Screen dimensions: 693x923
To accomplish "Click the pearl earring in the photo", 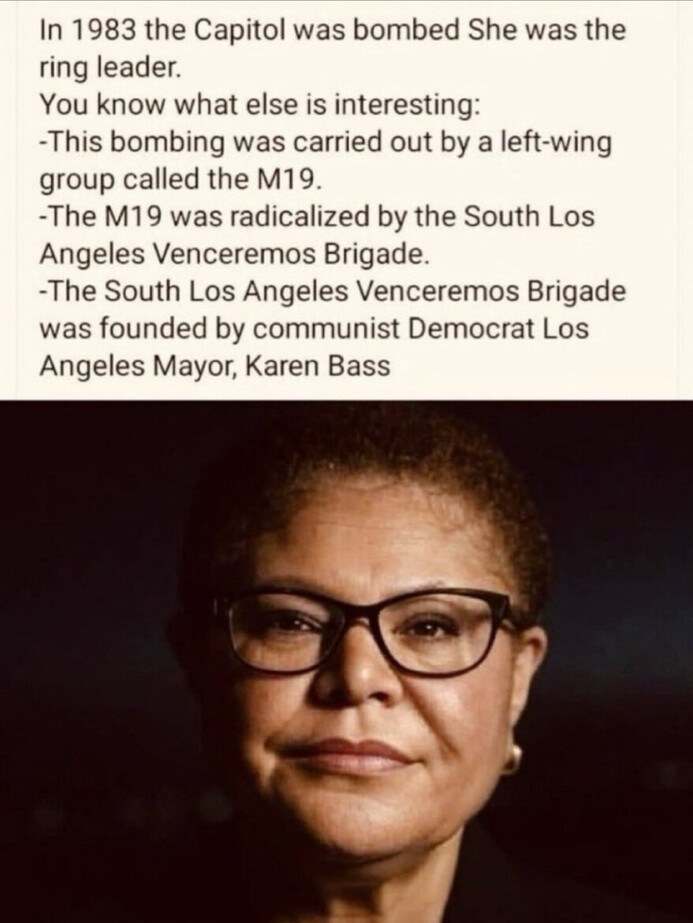I will [512, 758].
